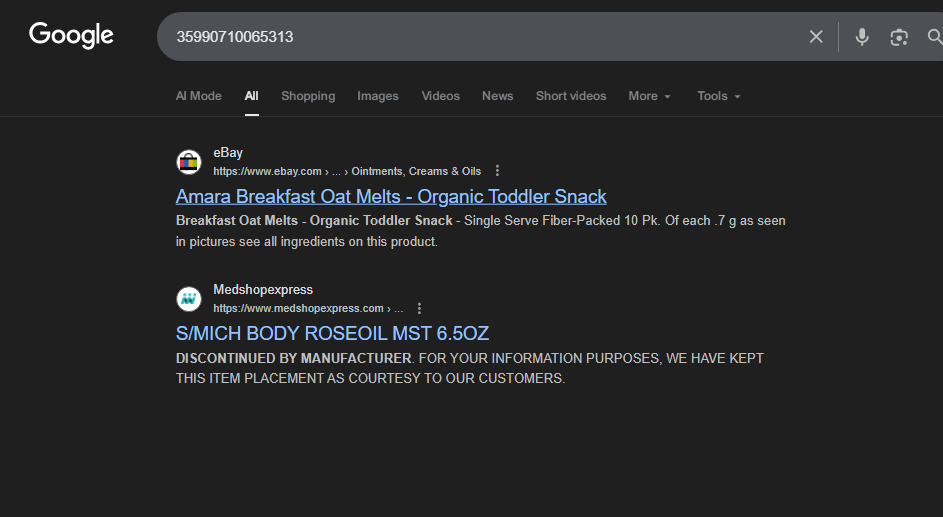The image size is (943, 517).
Task: Open Google Lens image search
Action: pyautogui.click(x=899, y=37)
